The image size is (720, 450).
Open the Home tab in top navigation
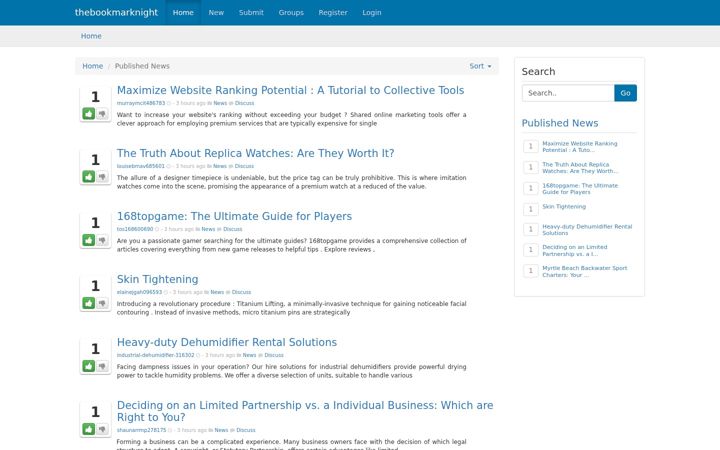183,12
